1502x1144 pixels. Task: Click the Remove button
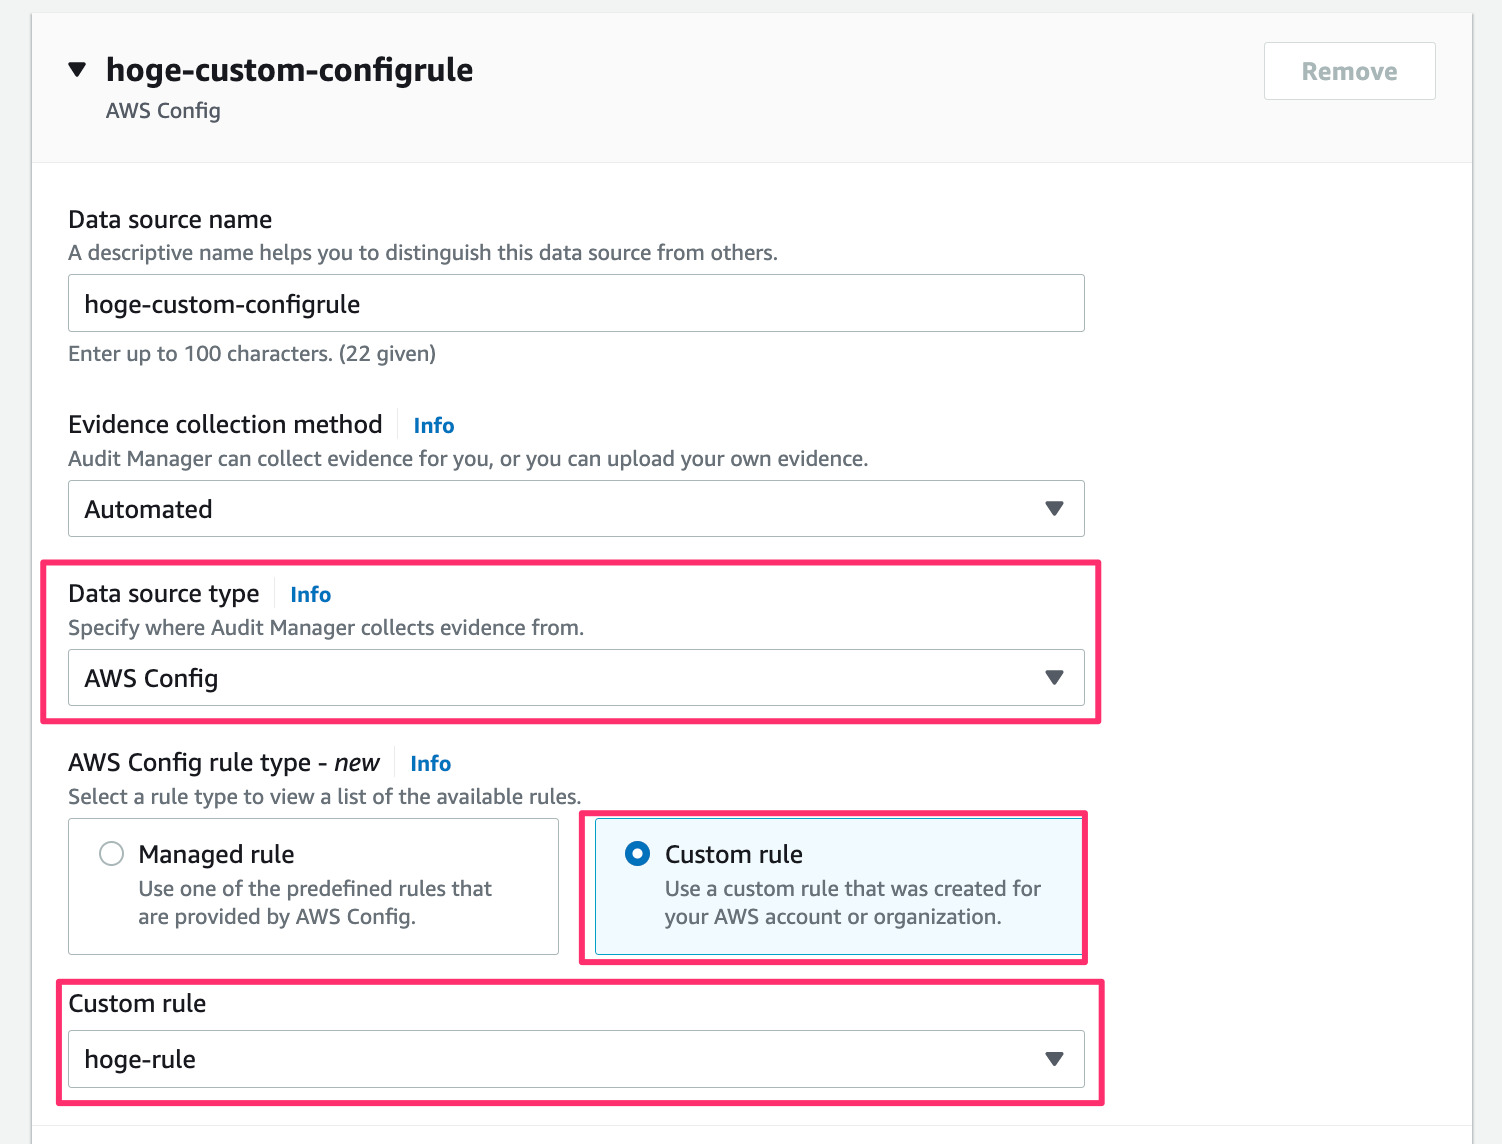[x=1349, y=71]
